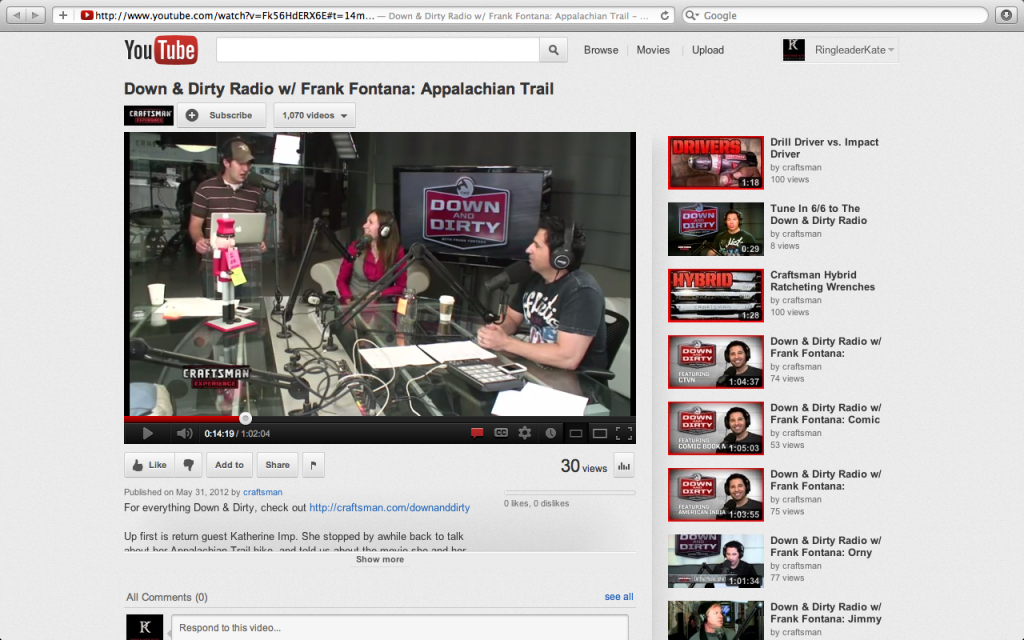
Task: Open browser downloads button
Action: pos(1006,15)
